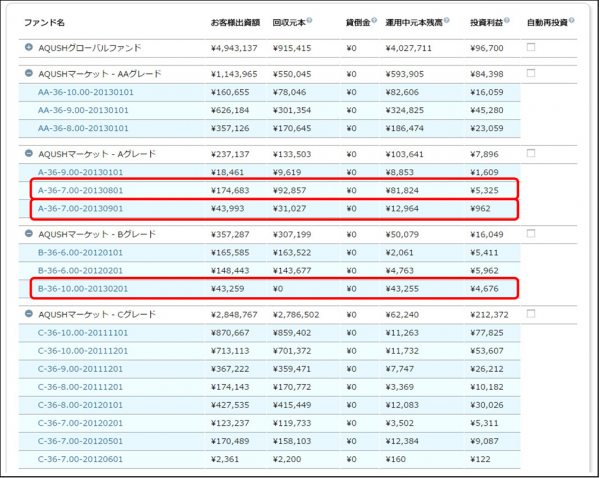Click the 投資利益 column header text
The width and height of the screenshot is (600, 478).
[x=486, y=23]
